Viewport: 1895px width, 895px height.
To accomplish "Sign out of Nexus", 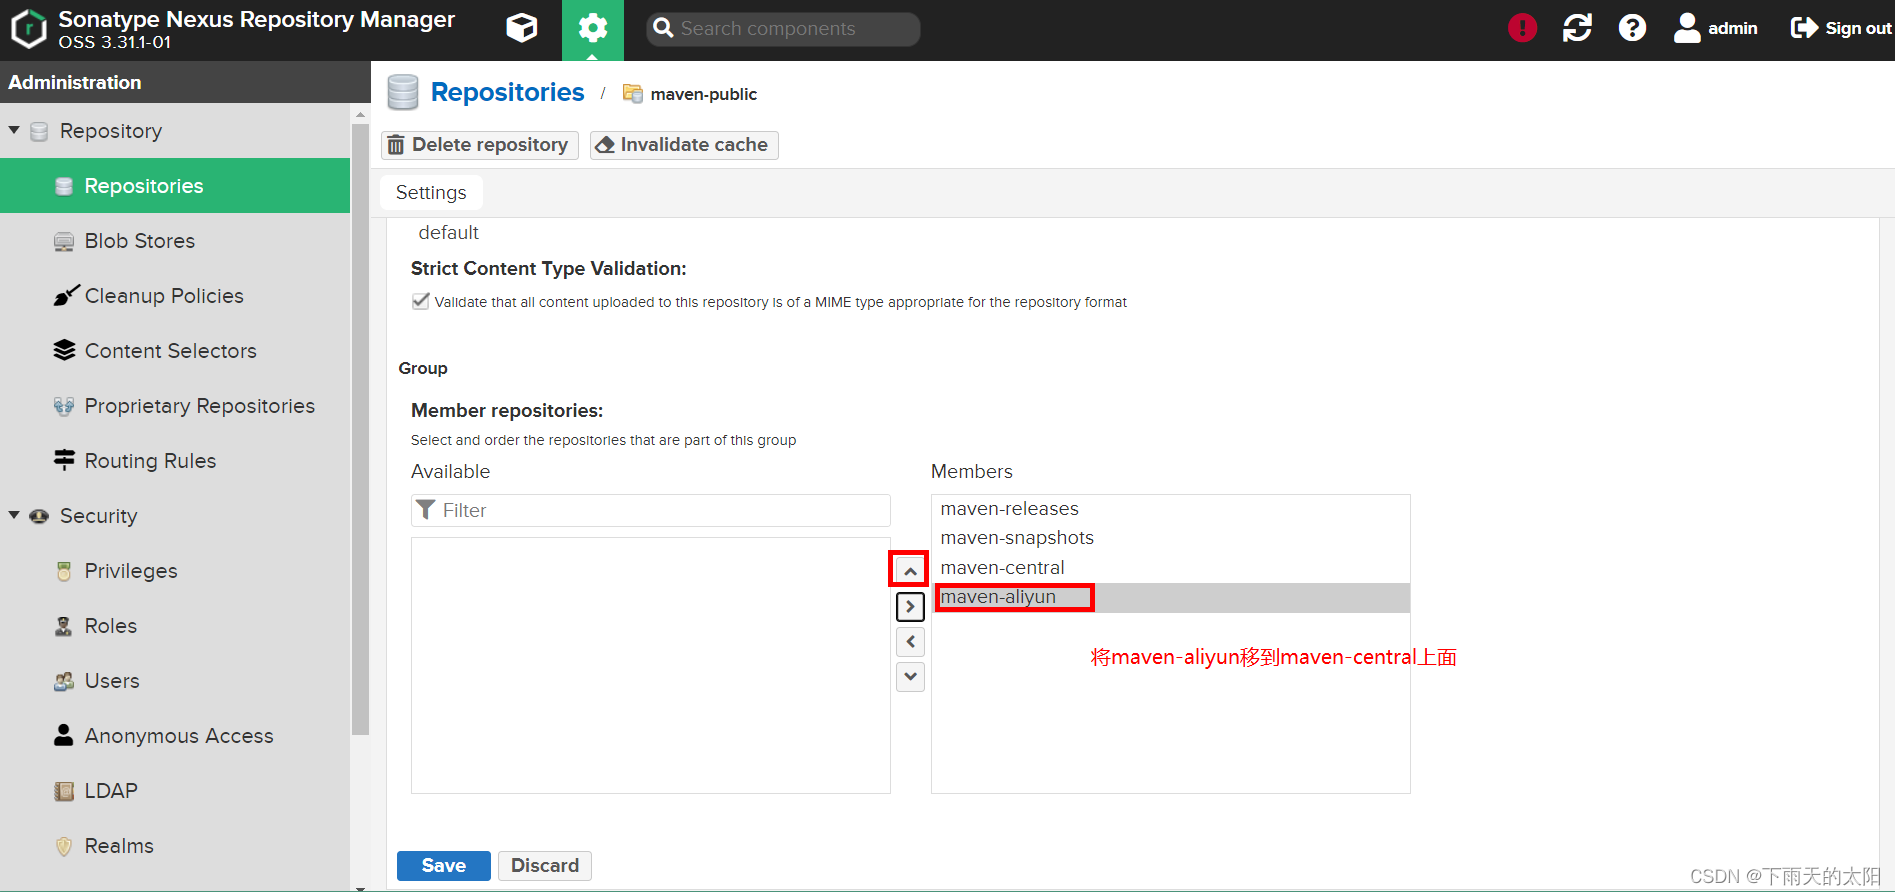I will click(x=1840, y=28).
